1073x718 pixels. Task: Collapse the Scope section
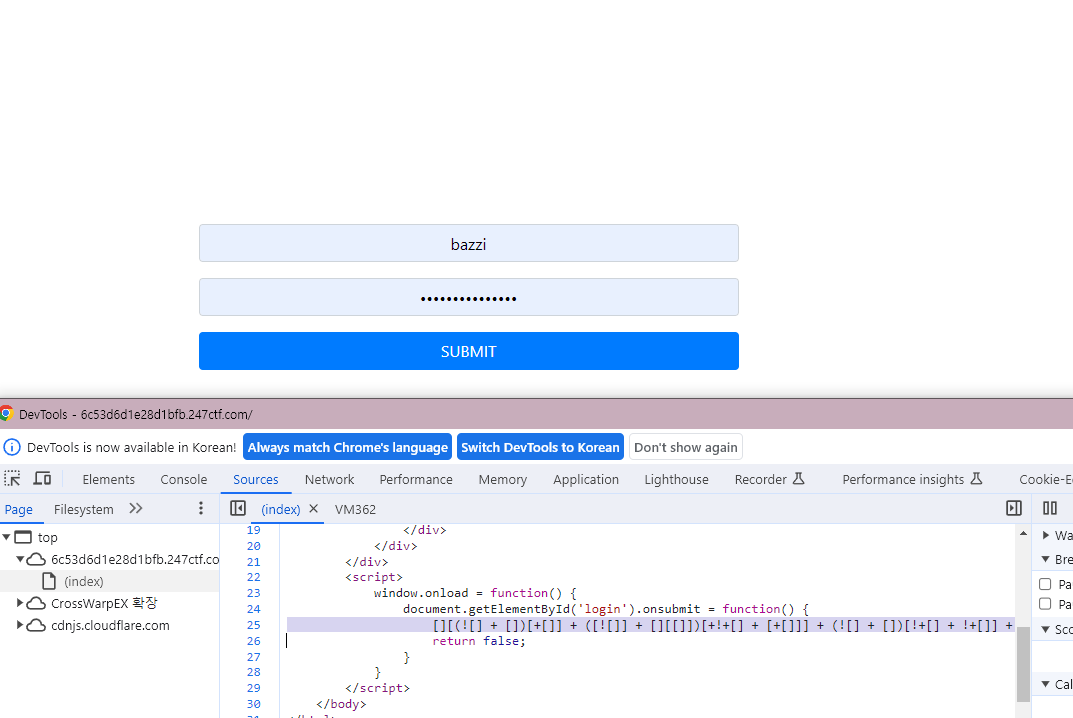[x=1046, y=629]
